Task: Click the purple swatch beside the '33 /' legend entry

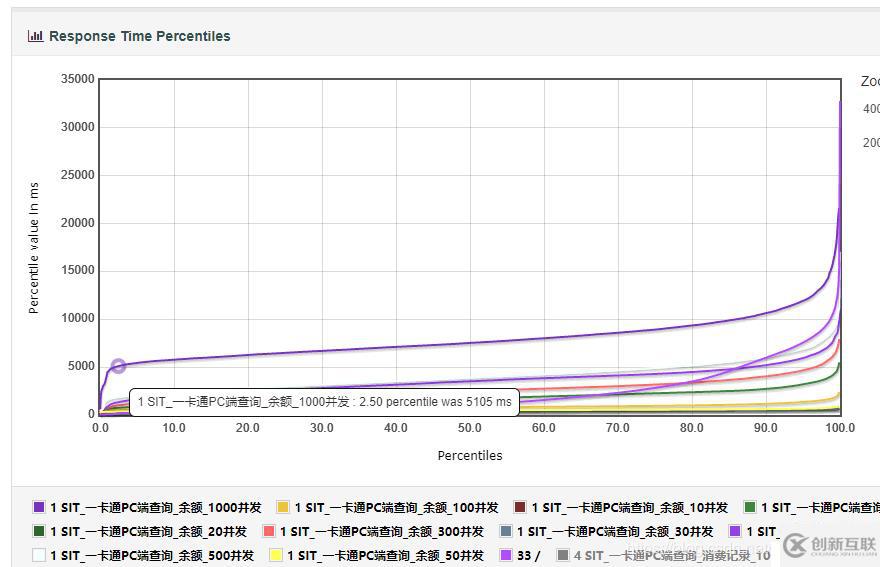Action: [506, 555]
